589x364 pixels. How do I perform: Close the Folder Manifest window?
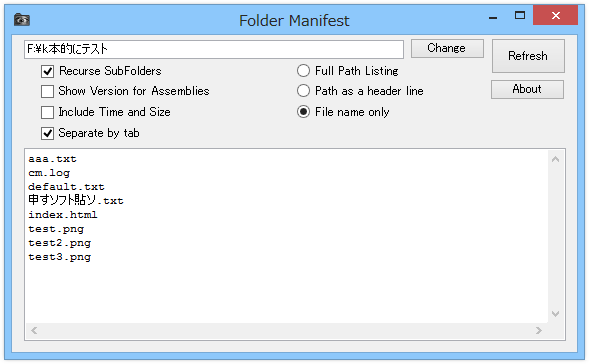click(555, 15)
